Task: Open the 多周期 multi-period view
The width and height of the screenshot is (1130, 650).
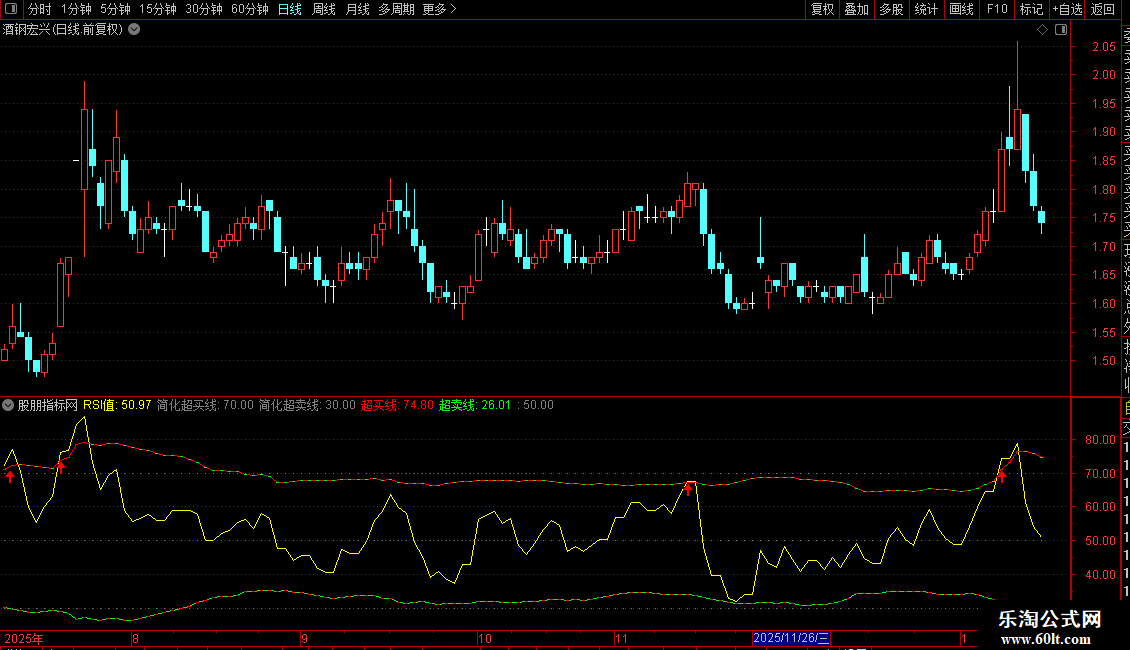Action: tap(396, 9)
